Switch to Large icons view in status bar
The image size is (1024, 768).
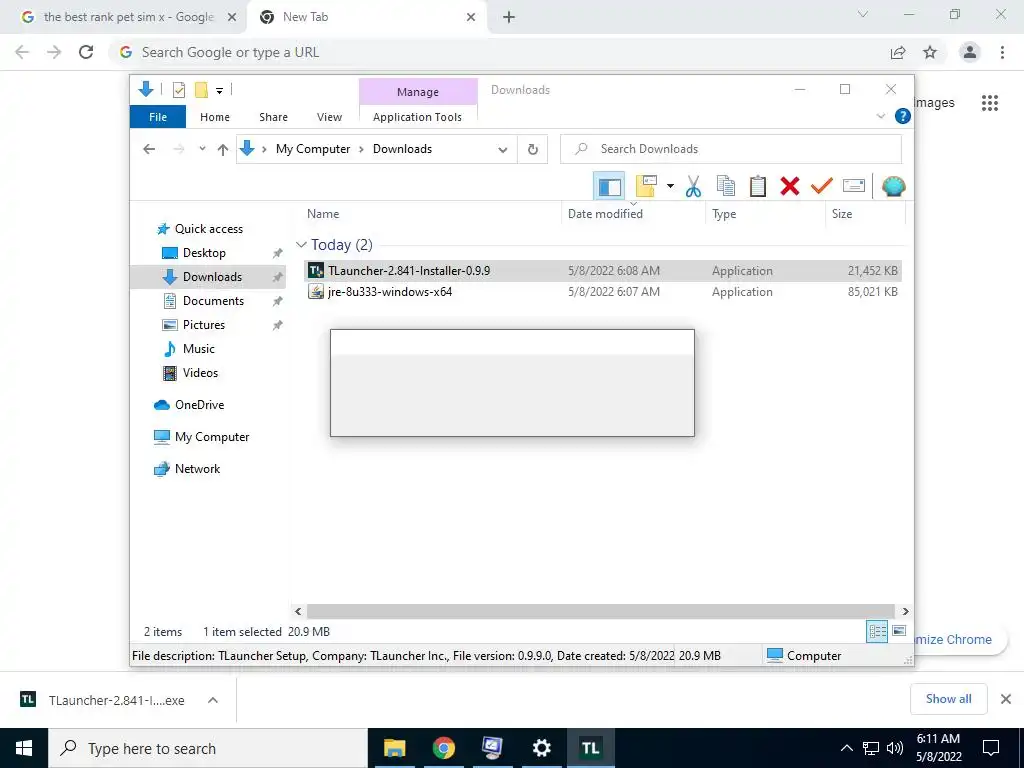(899, 631)
